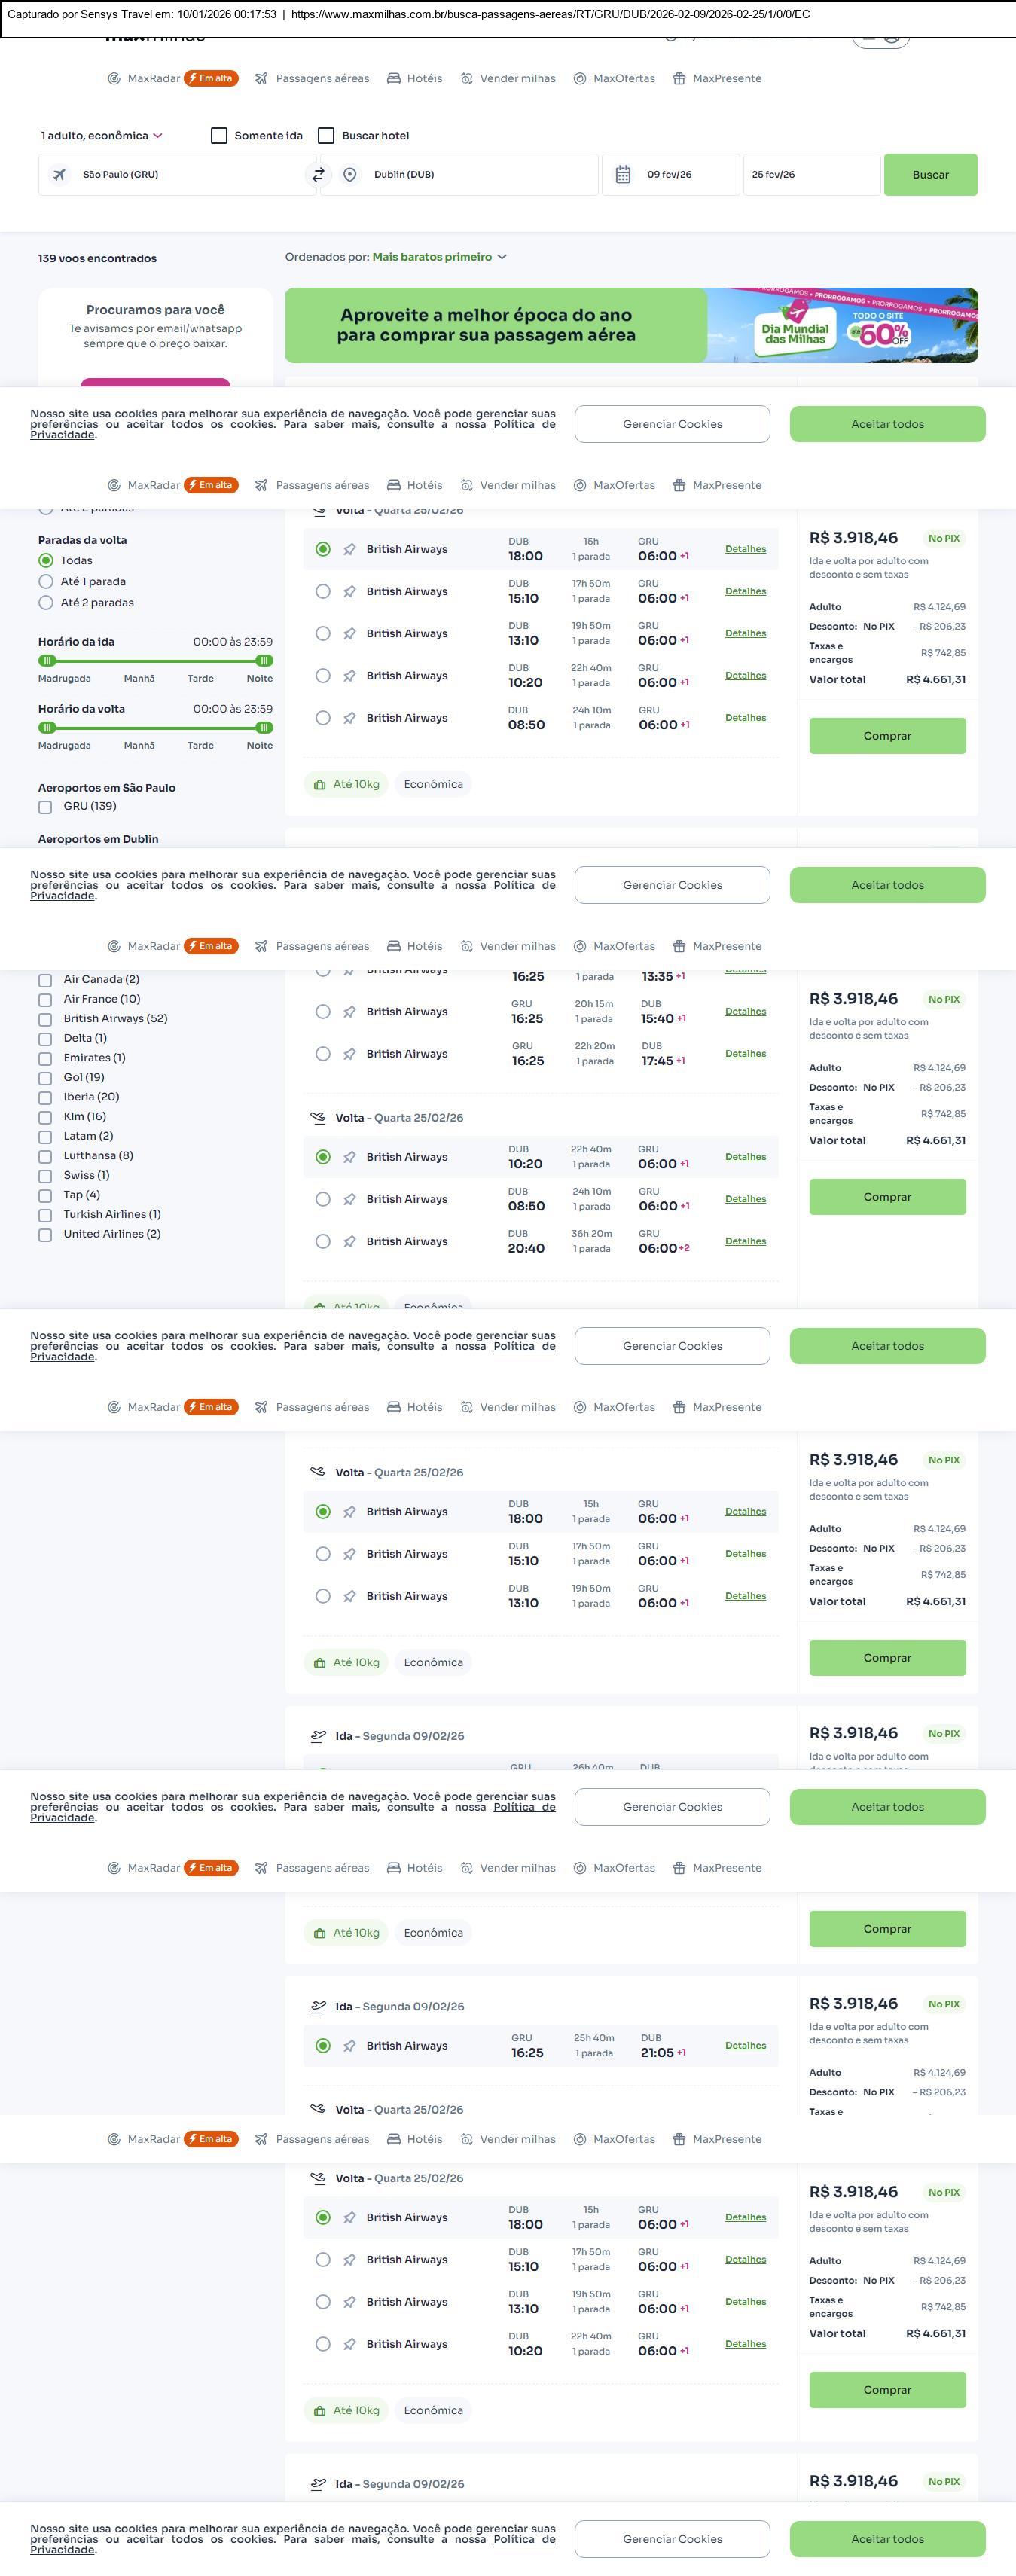Image resolution: width=1016 pixels, height=2576 pixels.
Task: Click the 25 fev/26 return date field
Action: (x=810, y=175)
